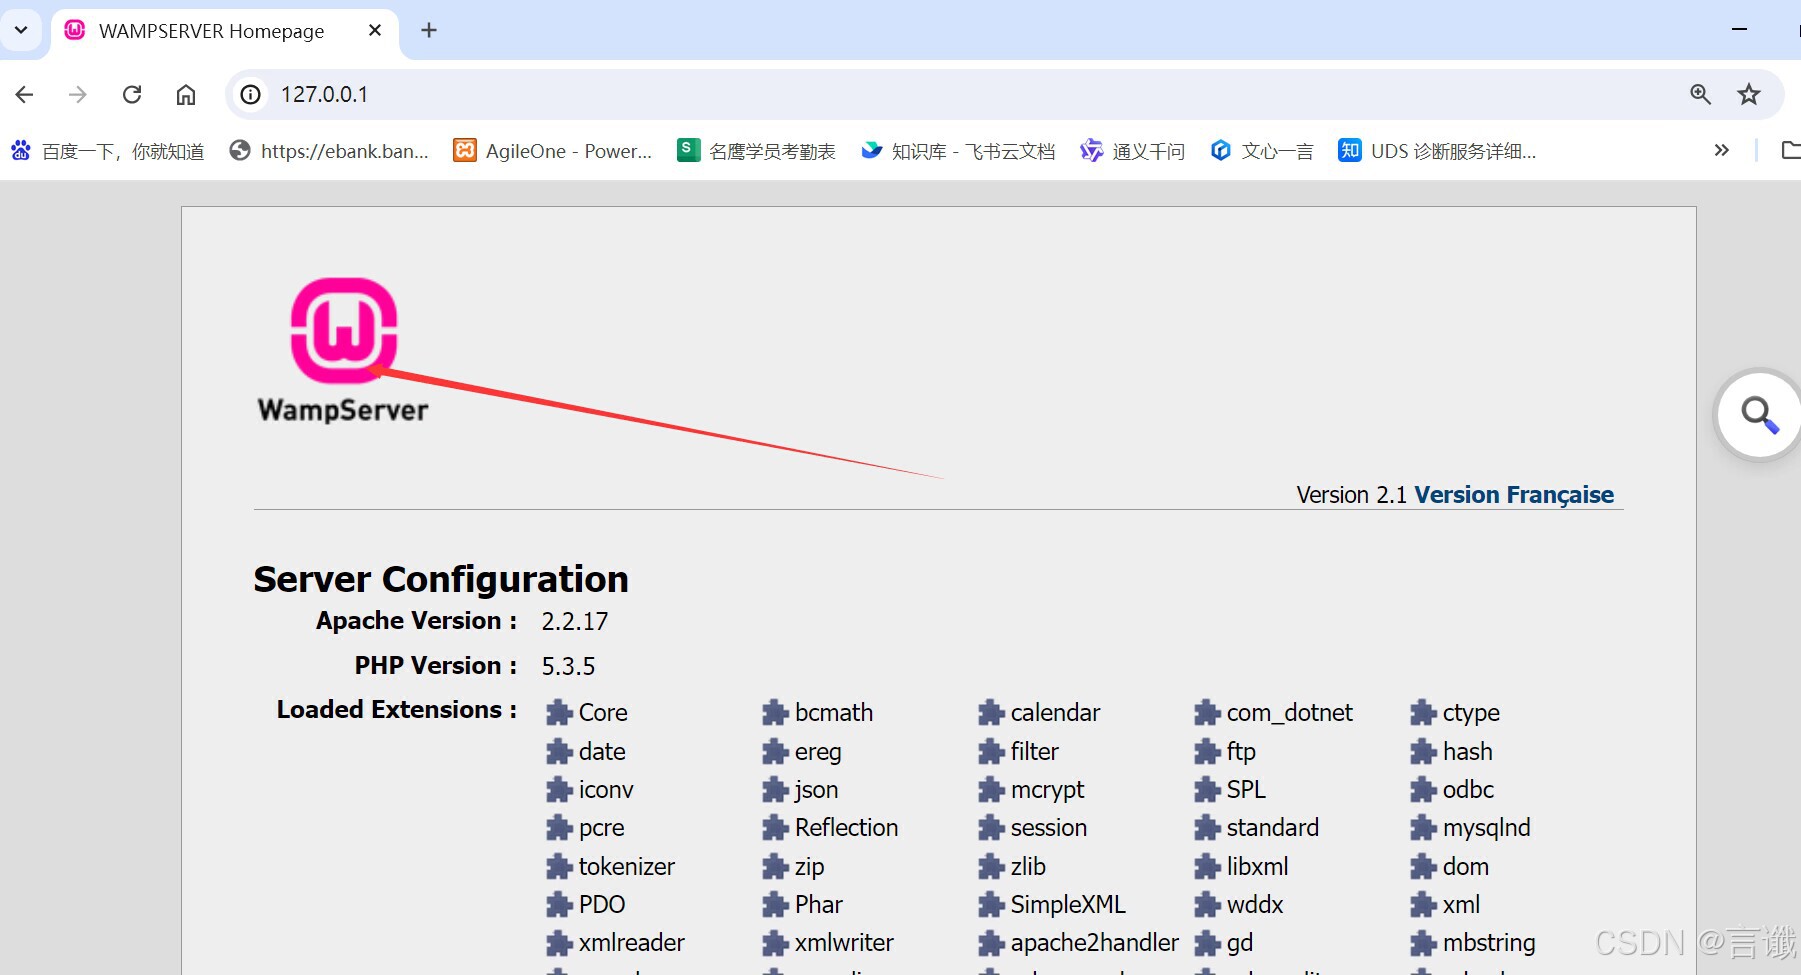The image size is (1801, 975).
Task: Open the 名鹰学员考勤表 bookmark
Action: 757,151
